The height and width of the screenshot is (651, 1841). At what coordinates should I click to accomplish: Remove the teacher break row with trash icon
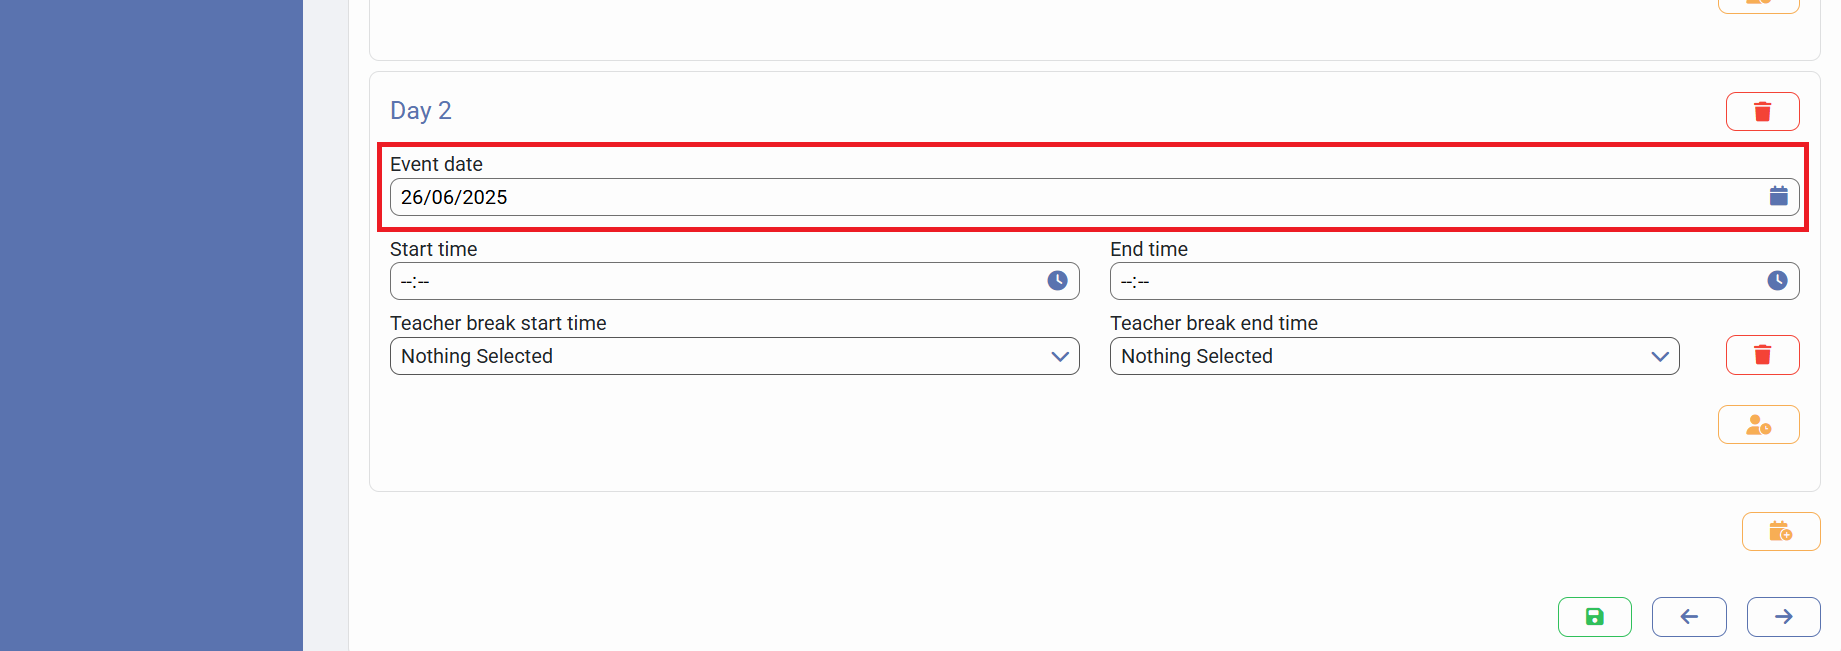pyautogui.click(x=1762, y=355)
